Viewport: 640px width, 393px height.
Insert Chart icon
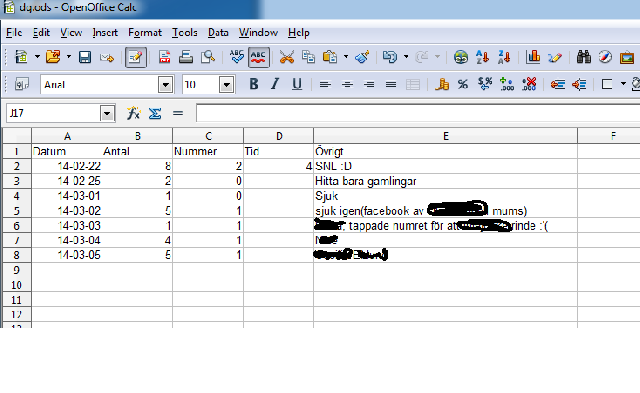[533, 57]
